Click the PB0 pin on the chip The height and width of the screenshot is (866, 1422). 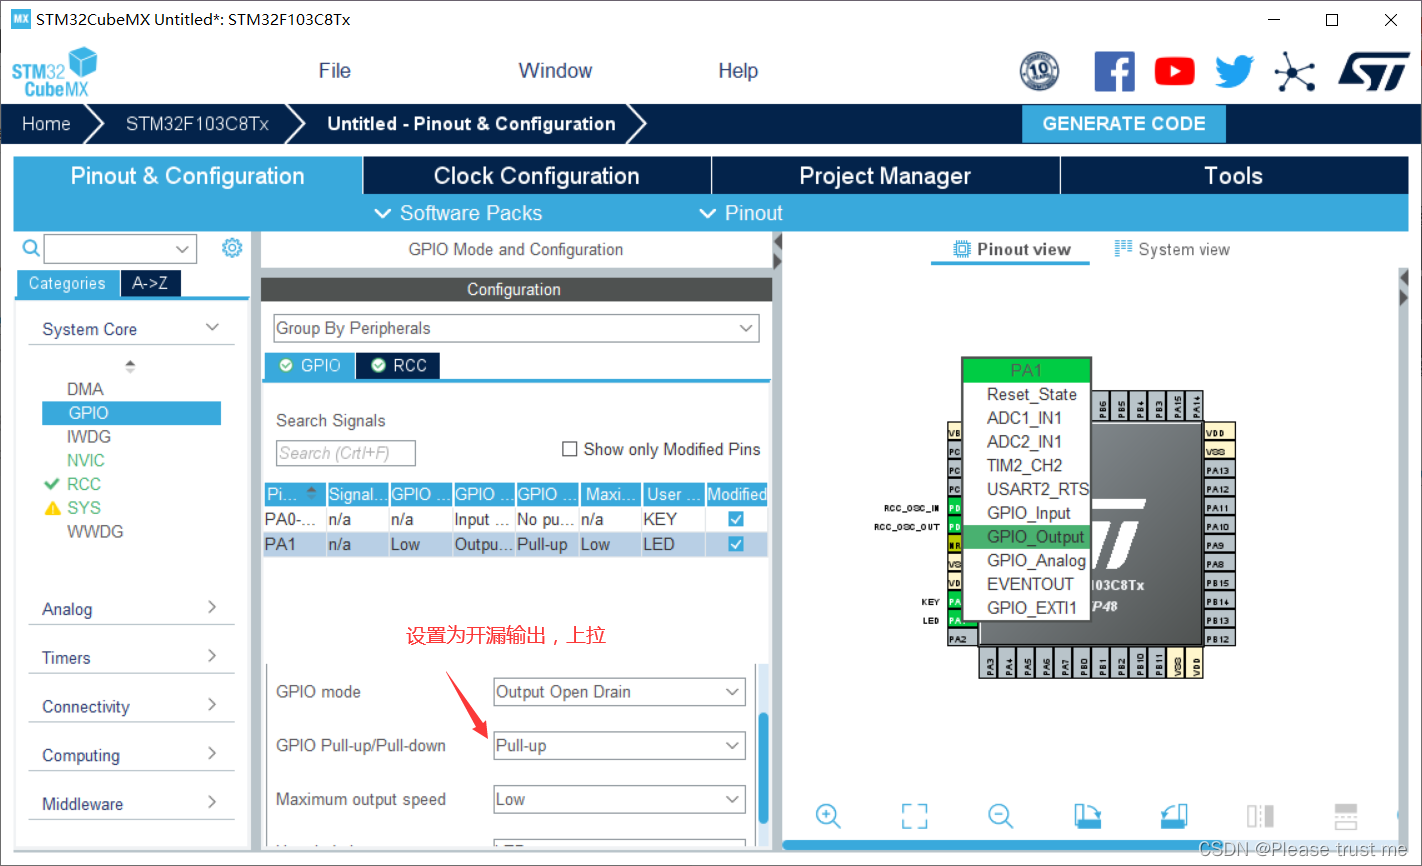click(x=1083, y=663)
